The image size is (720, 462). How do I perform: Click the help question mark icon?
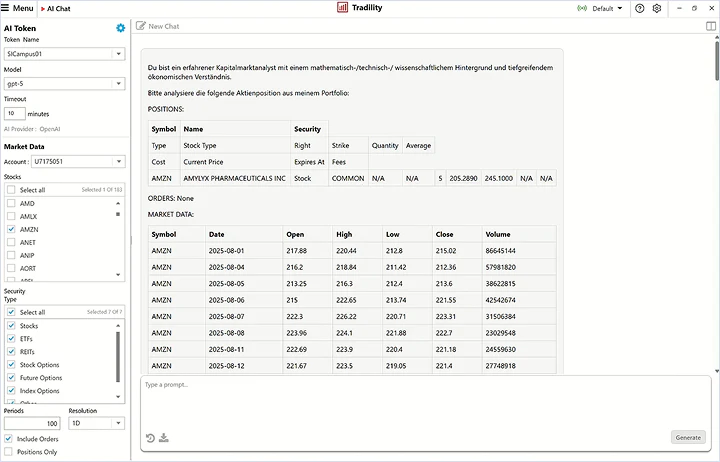(640, 8)
